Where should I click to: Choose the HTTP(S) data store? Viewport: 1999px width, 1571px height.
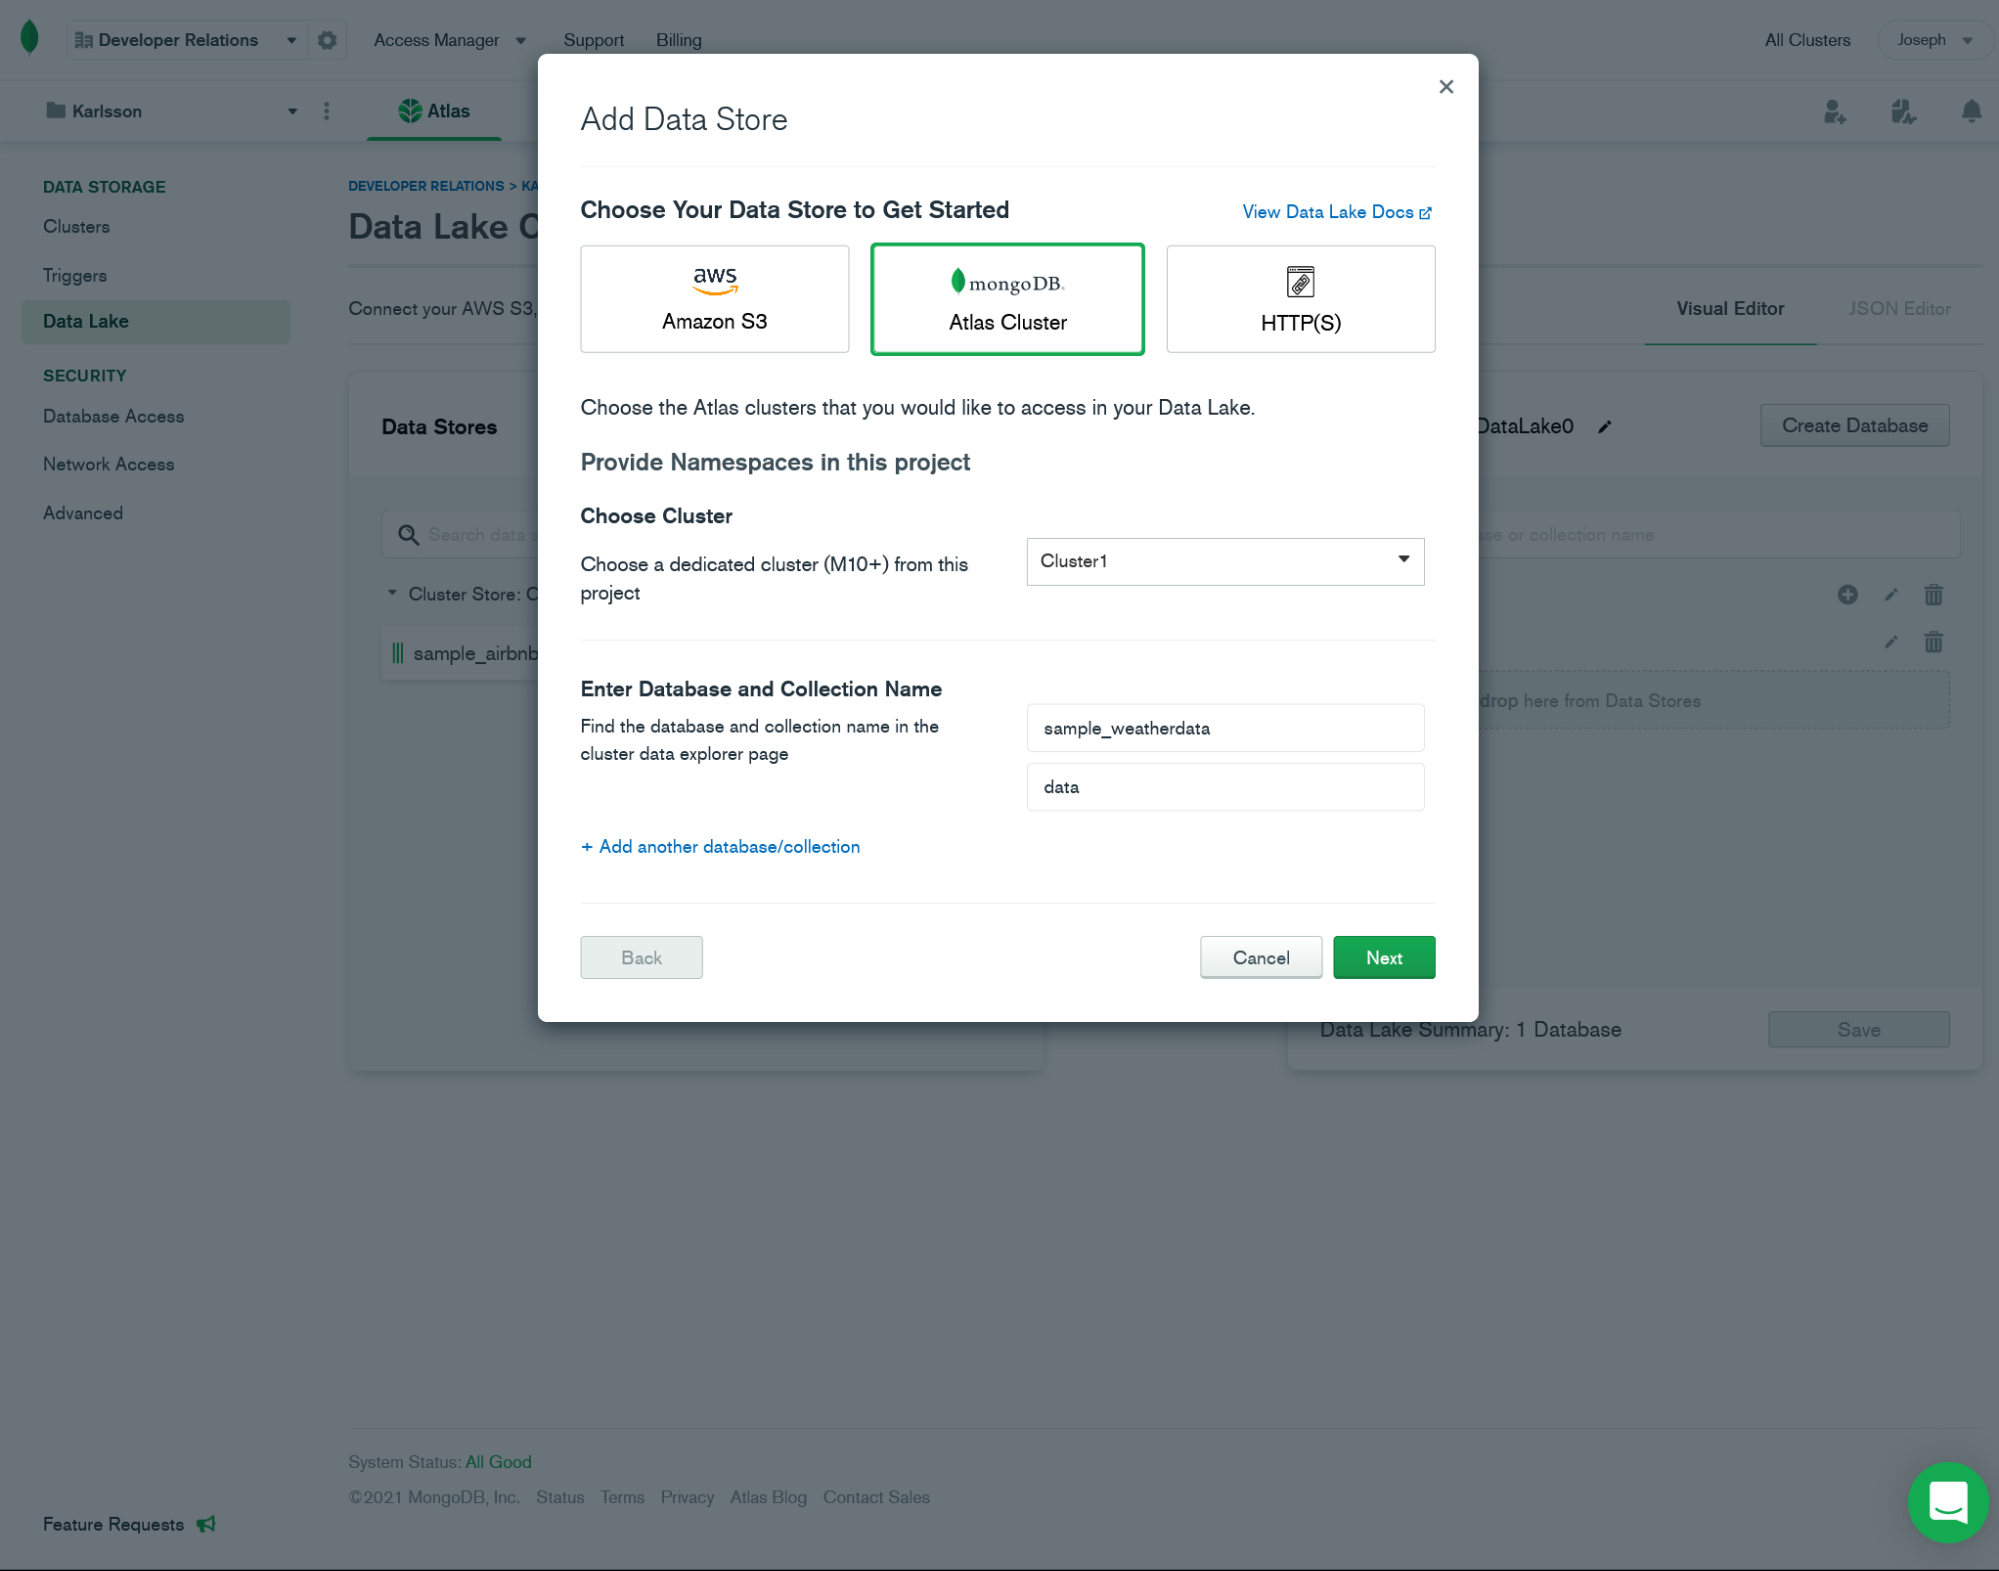[x=1300, y=299]
